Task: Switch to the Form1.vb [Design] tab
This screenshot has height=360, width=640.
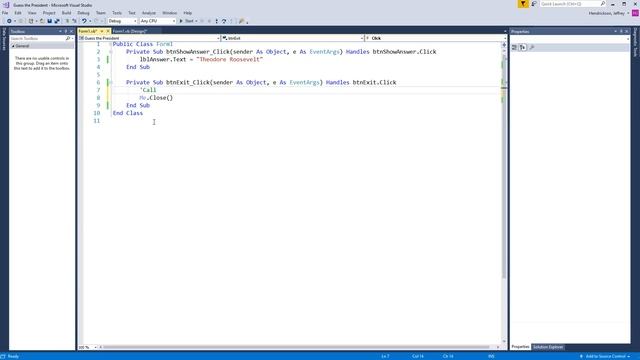Action: (130, 31)
